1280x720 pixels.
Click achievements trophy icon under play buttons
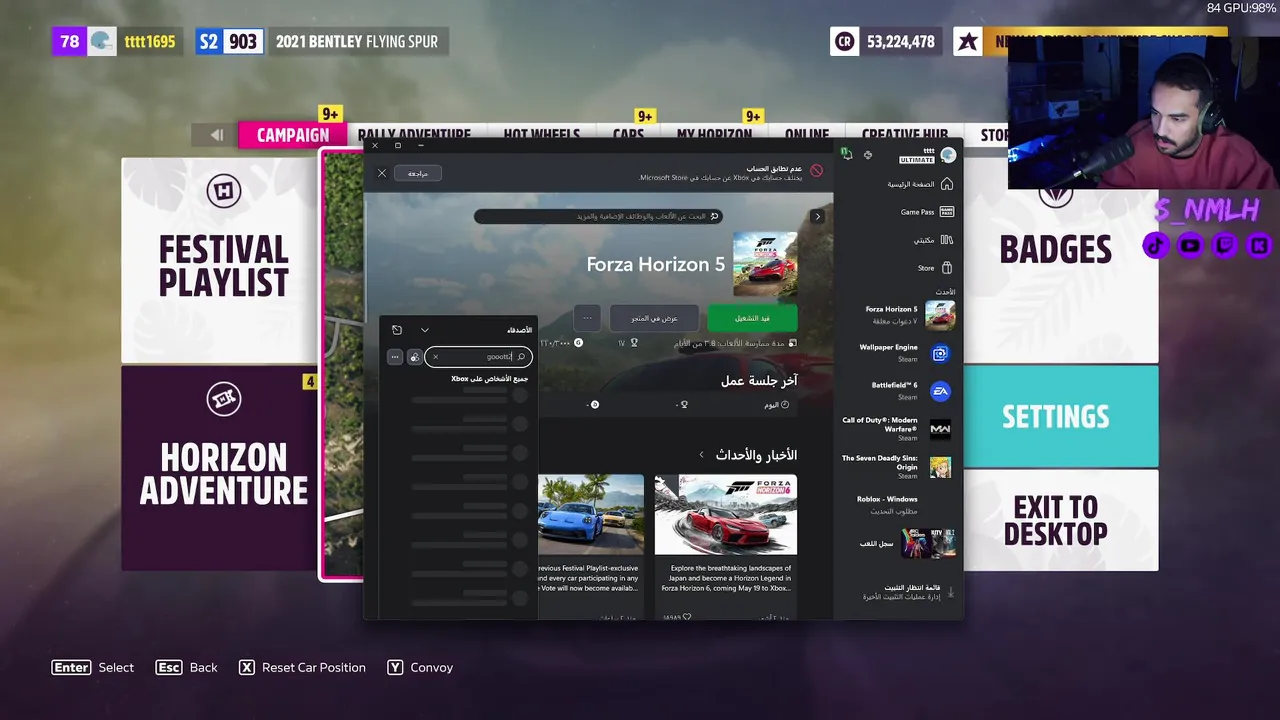pyautogui.click(x=634, y=343)
